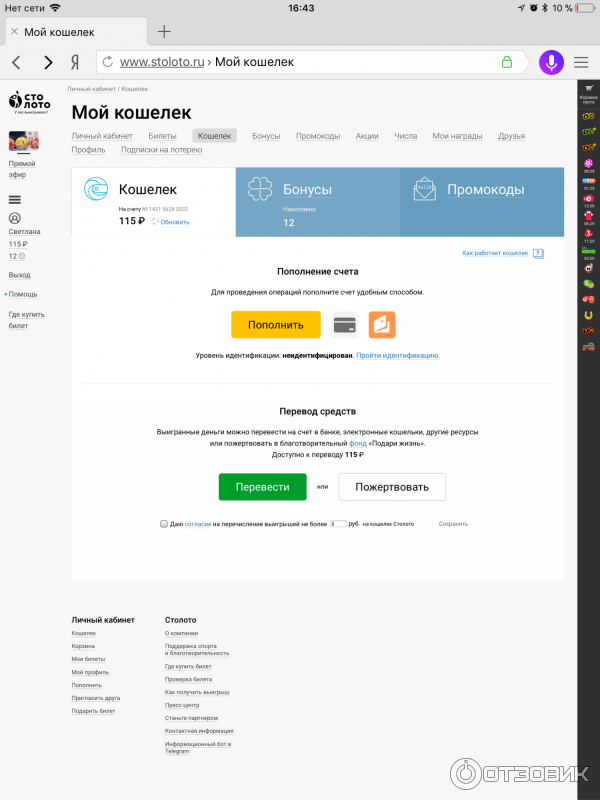Image resolution: width=600 pixels, height=800 pixels.
Task: Click the winnings limit amount field
Action: pos(338,523)
